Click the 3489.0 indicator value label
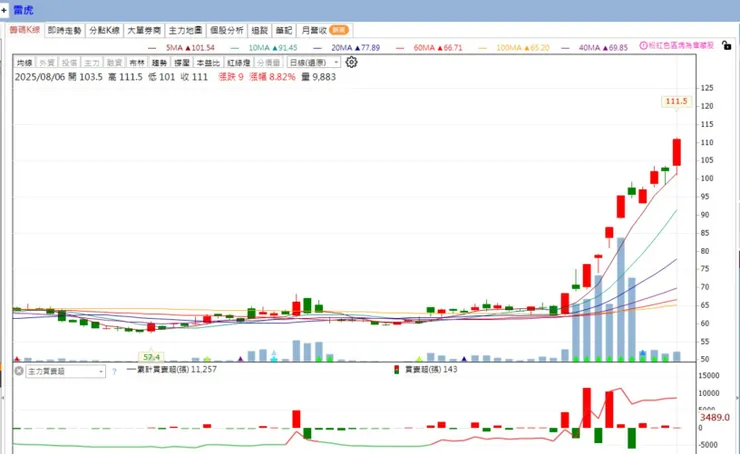The height and width of the screenshot is (454, 740). pyautogui.click(x=715, y=417)
